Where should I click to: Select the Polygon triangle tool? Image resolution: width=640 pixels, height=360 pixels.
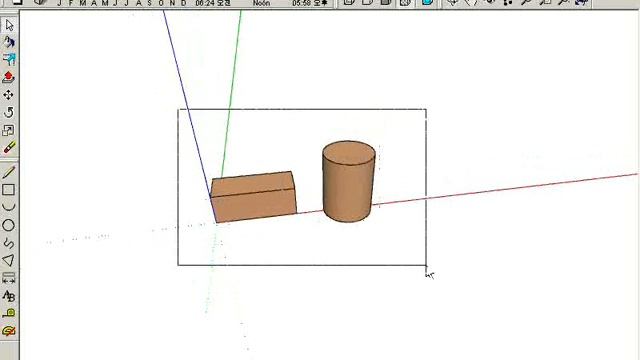click(x=9, y=260)
